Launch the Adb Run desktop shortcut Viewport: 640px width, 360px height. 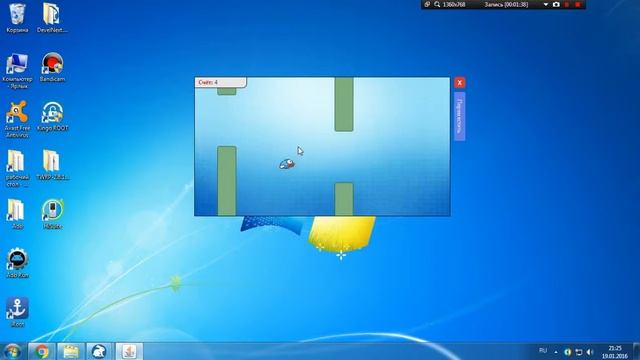pos(17,263)
